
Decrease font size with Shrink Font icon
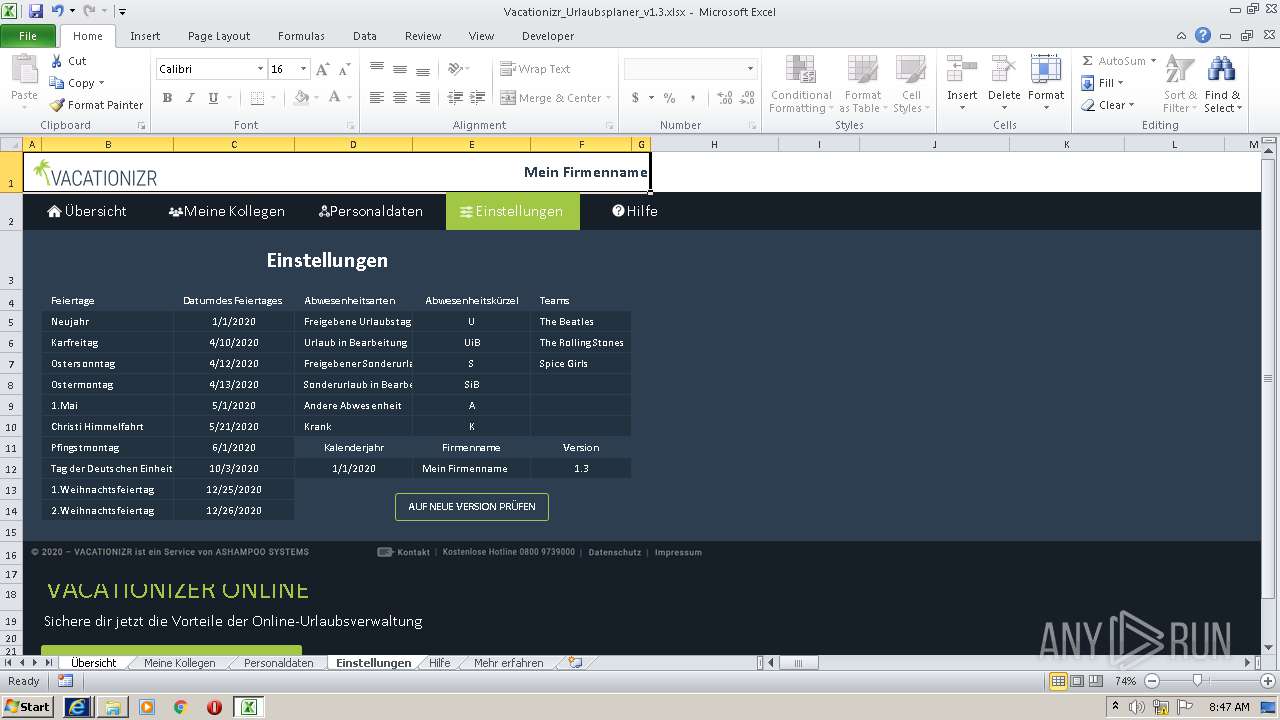click(344, 69)
